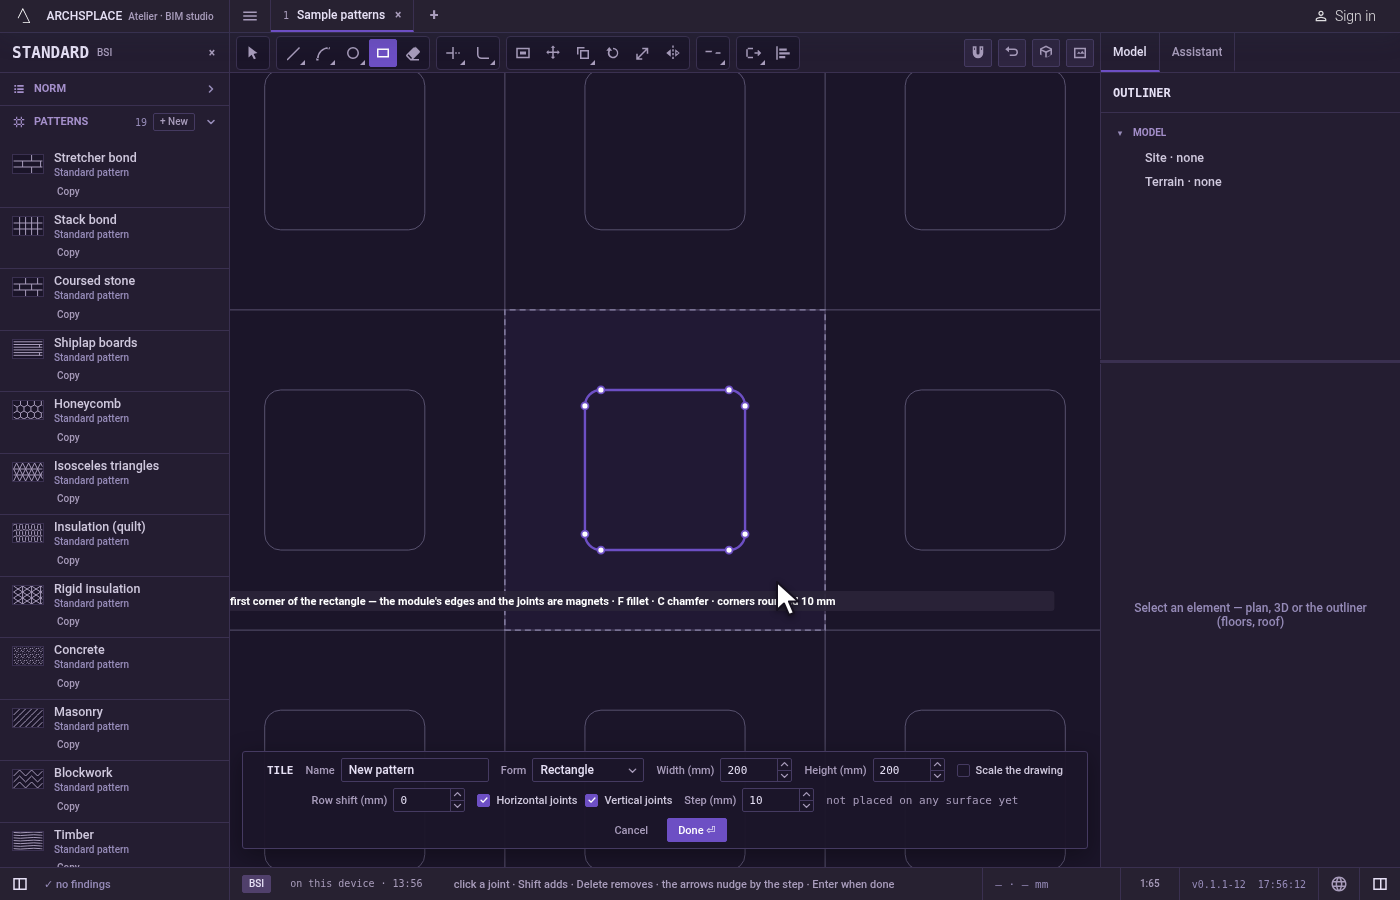Viewport: 1400px width, 900px height.
Task: Use the Copy/duplicate tool in the toolbar
Action: coord(583,53)
